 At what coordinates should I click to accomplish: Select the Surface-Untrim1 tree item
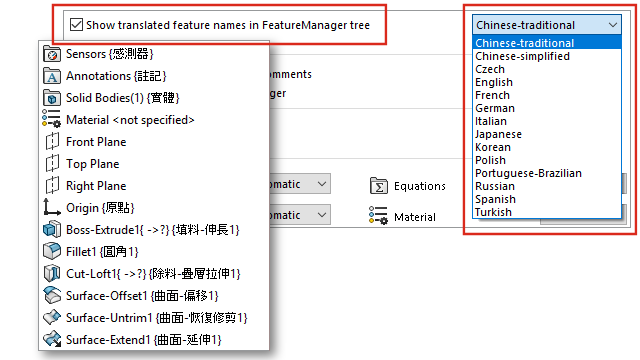point(145,318)
